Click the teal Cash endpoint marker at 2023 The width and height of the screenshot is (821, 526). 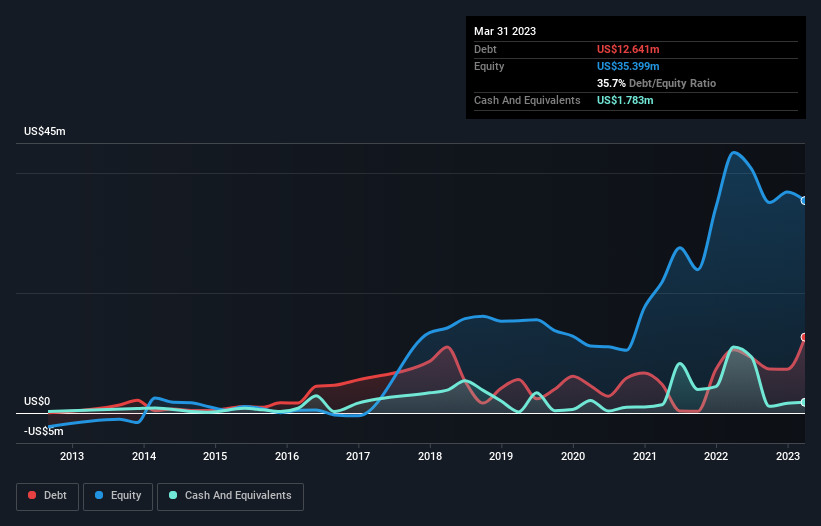point(804,402)
